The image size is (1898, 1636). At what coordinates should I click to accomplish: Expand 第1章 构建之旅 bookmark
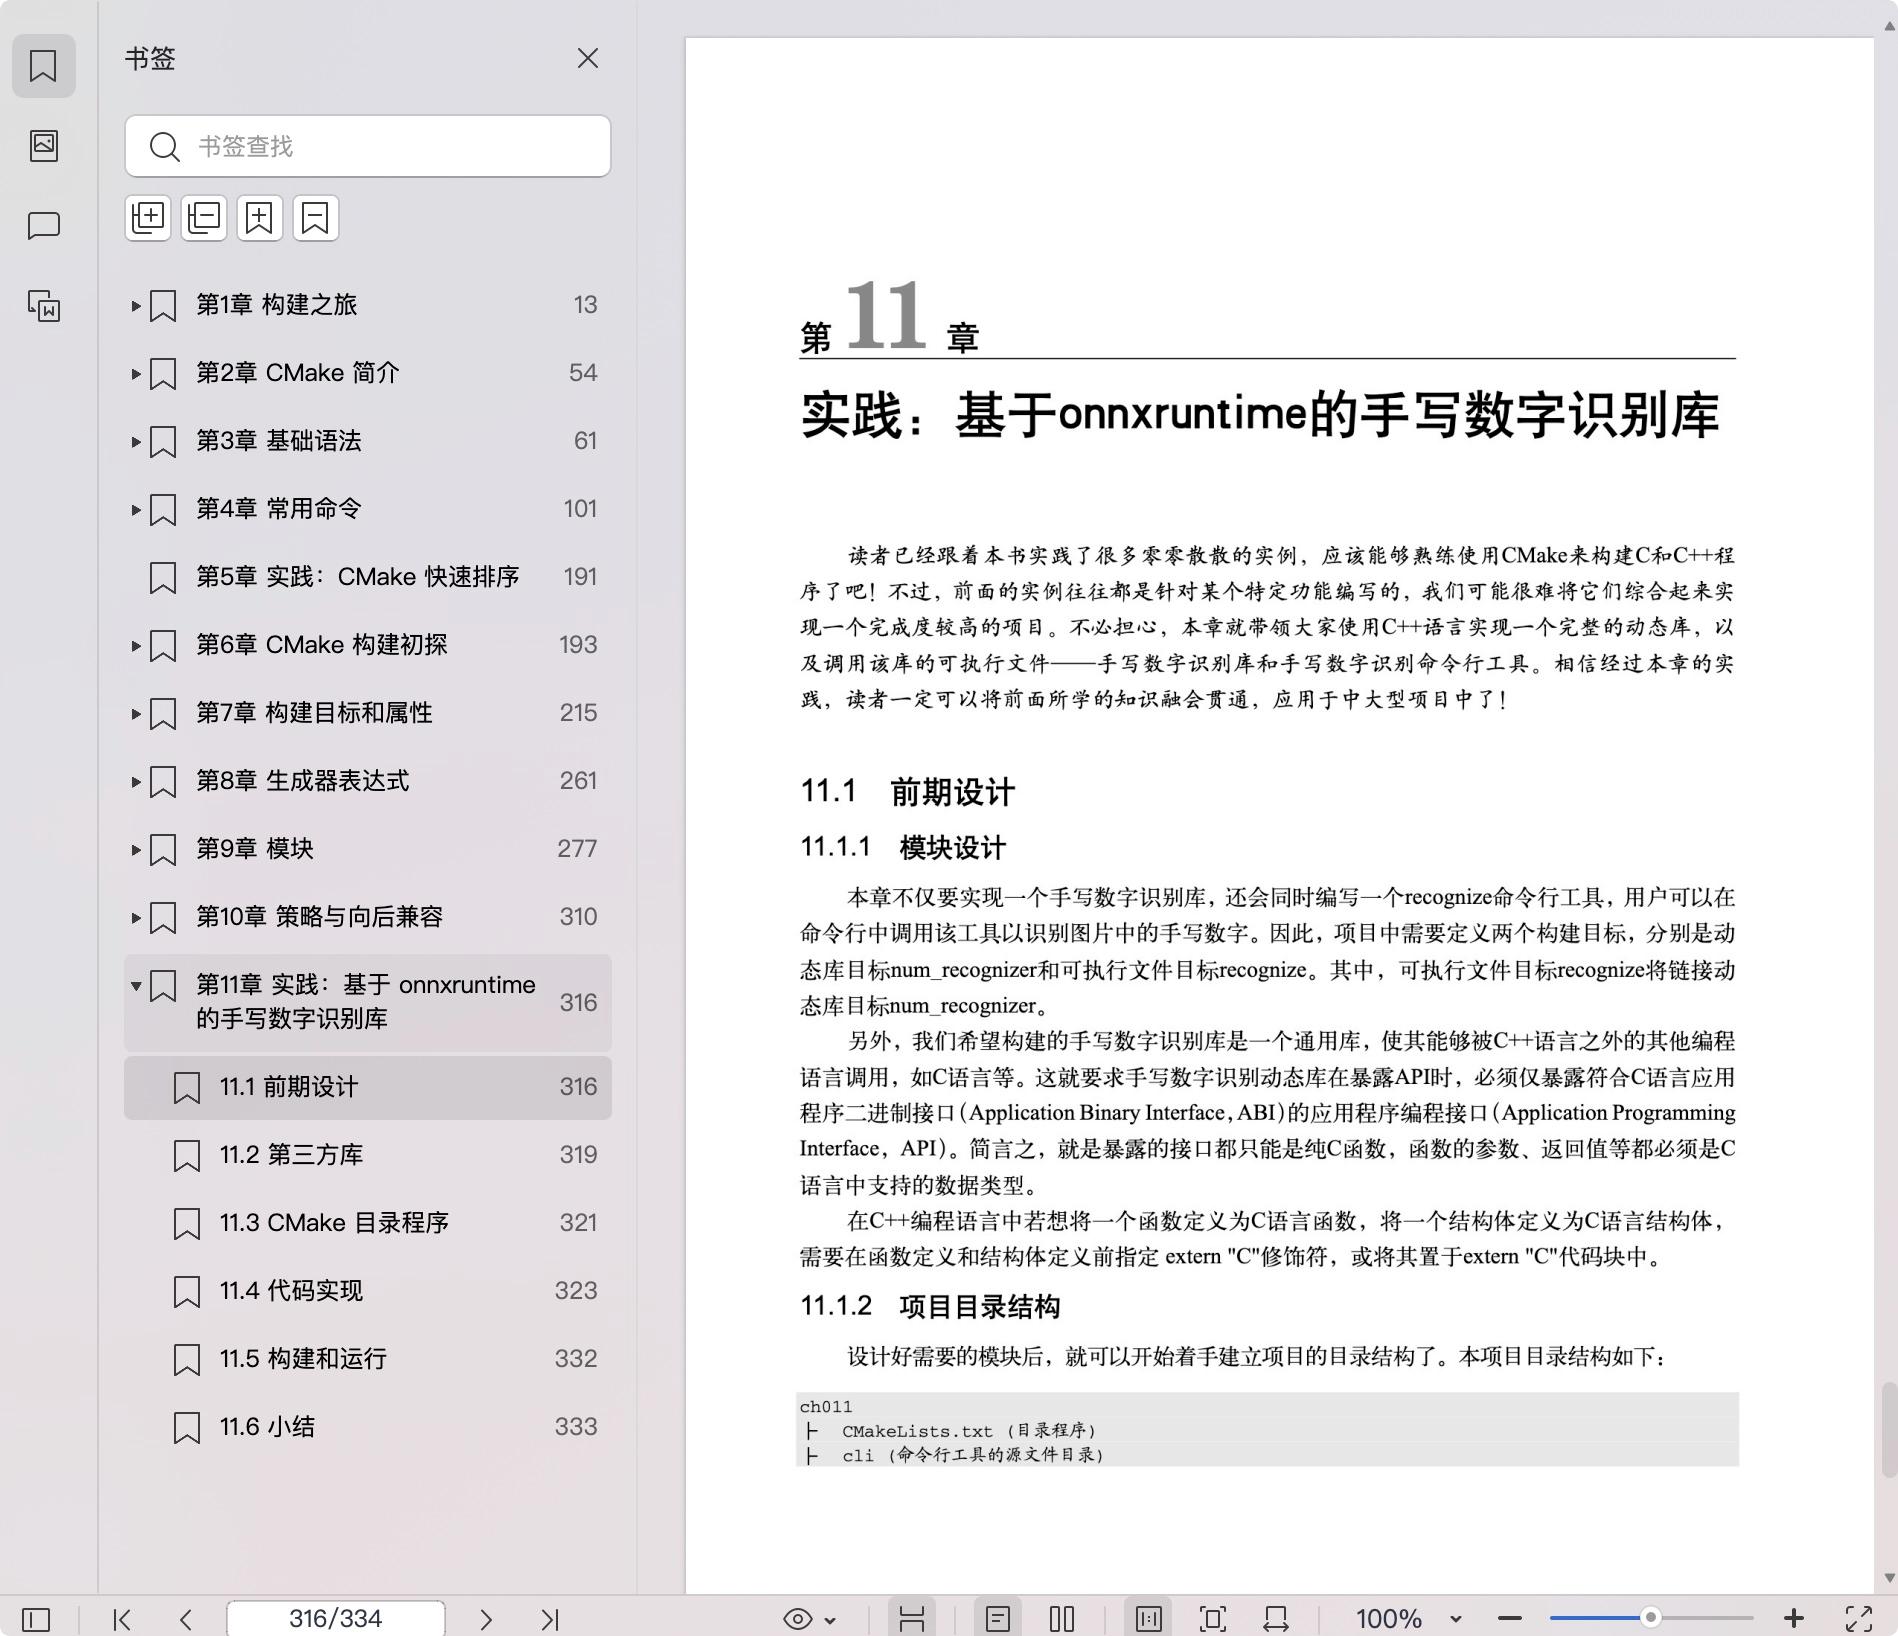click(x=136, y=305)
